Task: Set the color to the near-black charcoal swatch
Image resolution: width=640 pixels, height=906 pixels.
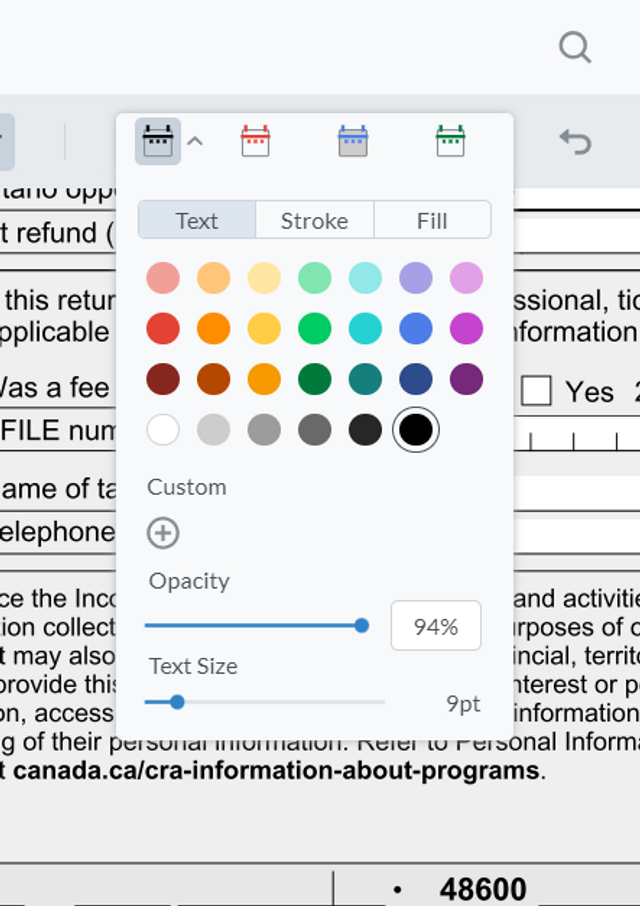Action: [x=365, y=430]
